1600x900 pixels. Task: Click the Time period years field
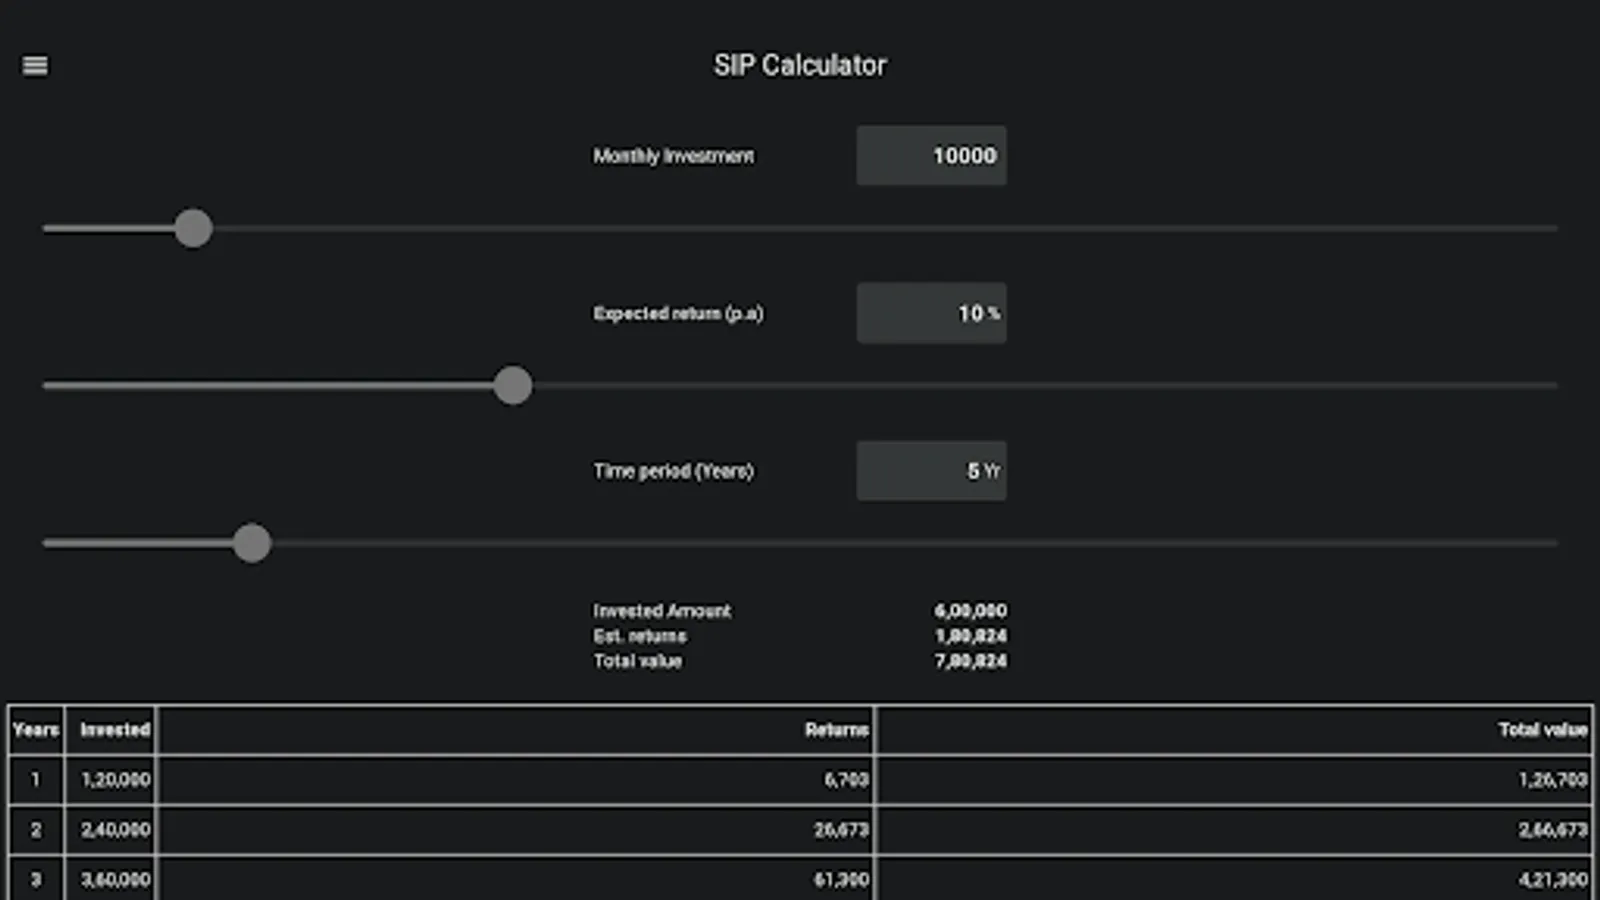tap(931, 471)
